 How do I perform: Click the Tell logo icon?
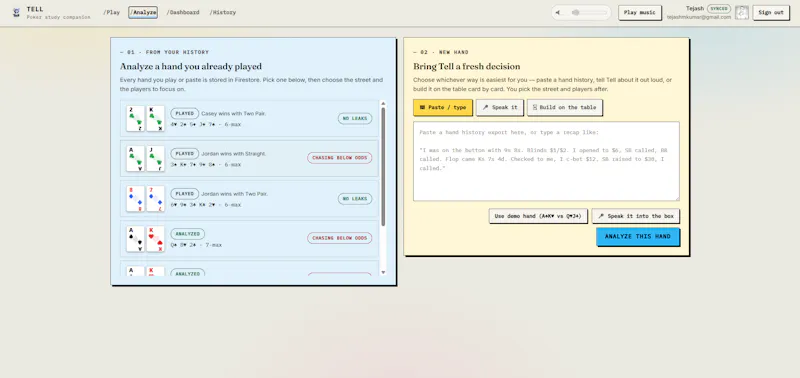click(x=17, y=12)
